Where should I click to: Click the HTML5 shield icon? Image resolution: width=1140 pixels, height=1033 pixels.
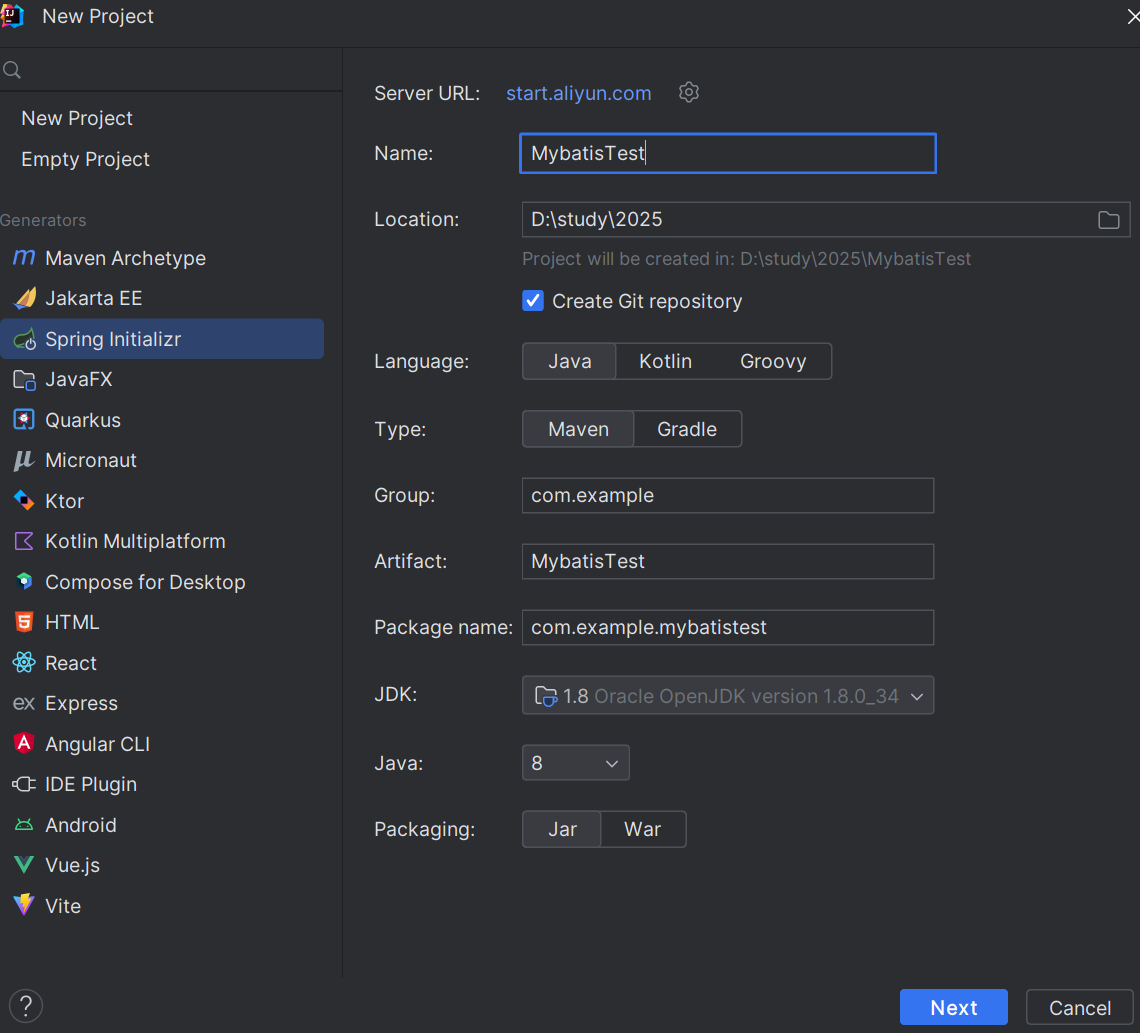[x=24, y=622]
